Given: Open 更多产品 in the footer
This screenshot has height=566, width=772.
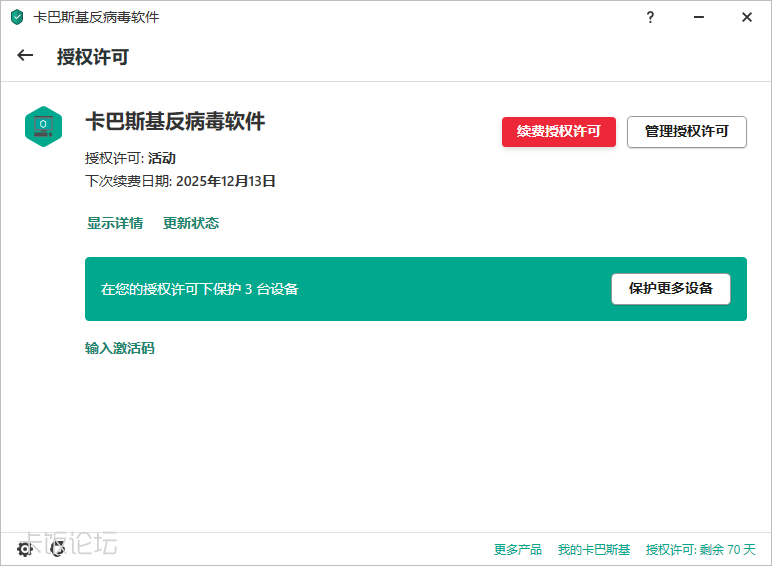Looking at the screenshot, I should (x=518, y=550).
